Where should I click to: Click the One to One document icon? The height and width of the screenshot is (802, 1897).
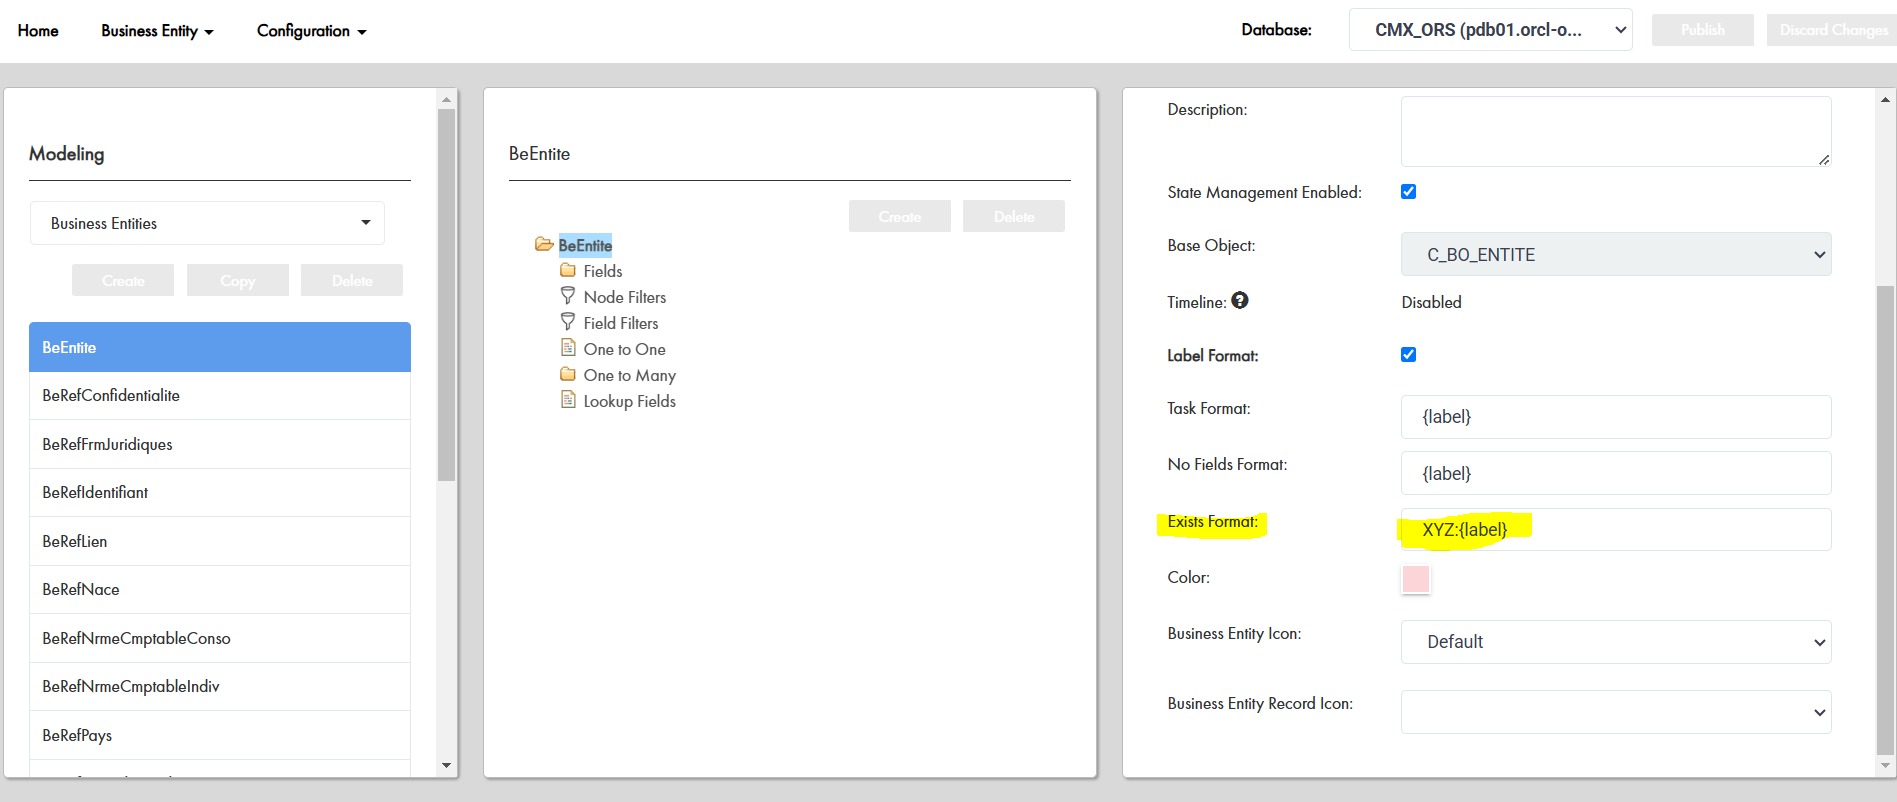pos(568,348)
